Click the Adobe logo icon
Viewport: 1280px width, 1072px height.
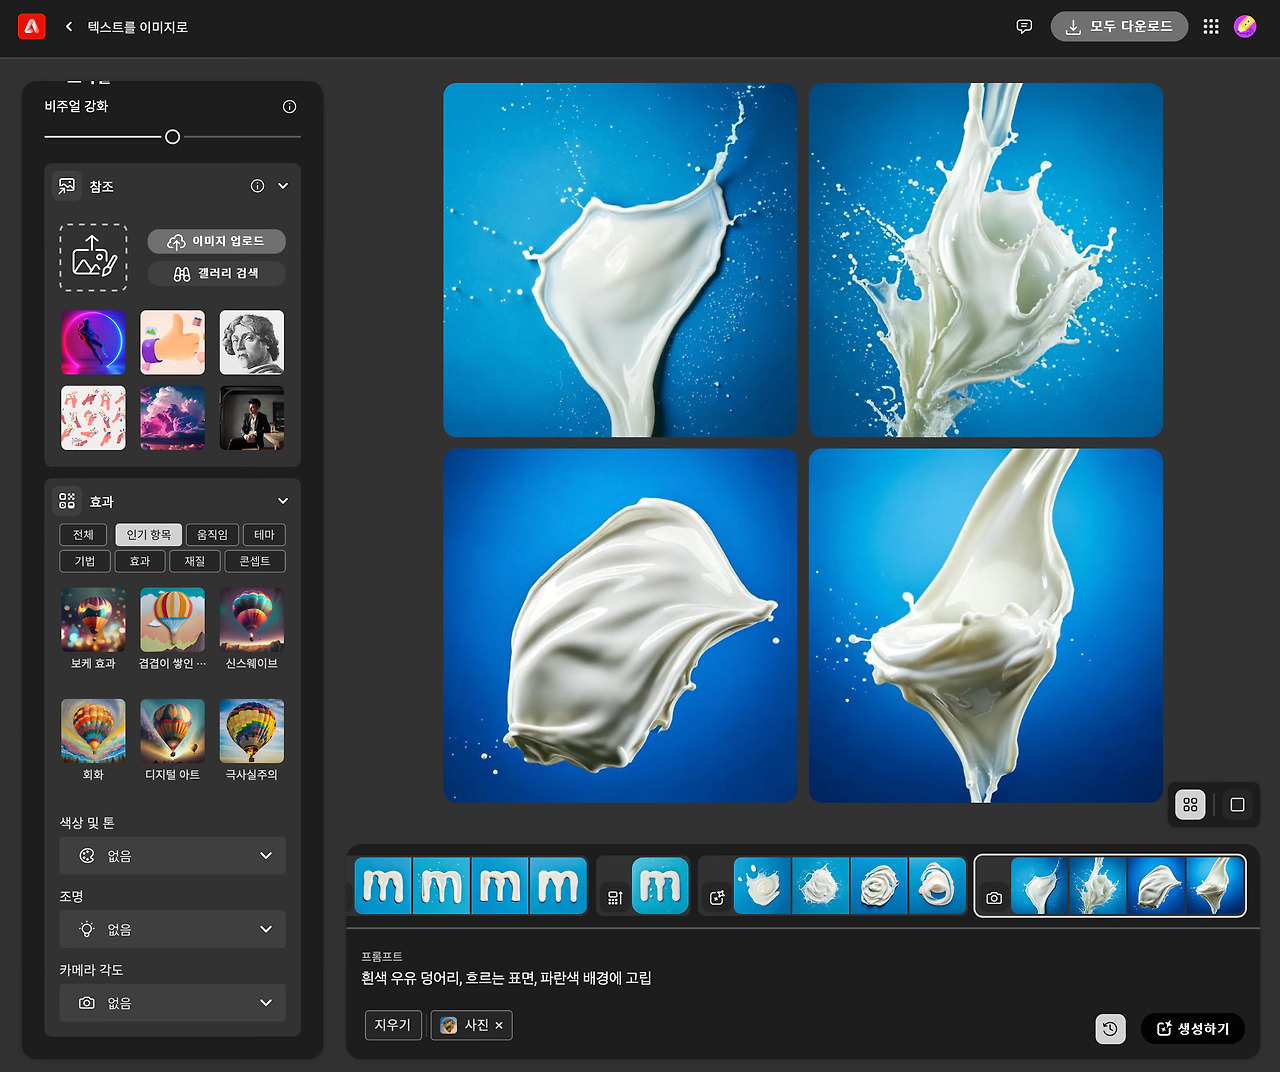[x=32, y=27]
